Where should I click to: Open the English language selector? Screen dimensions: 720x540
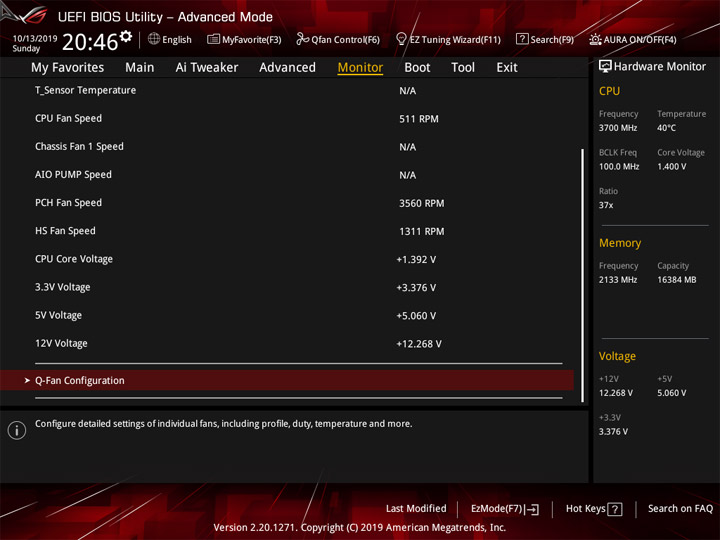(x=177, y=39)
